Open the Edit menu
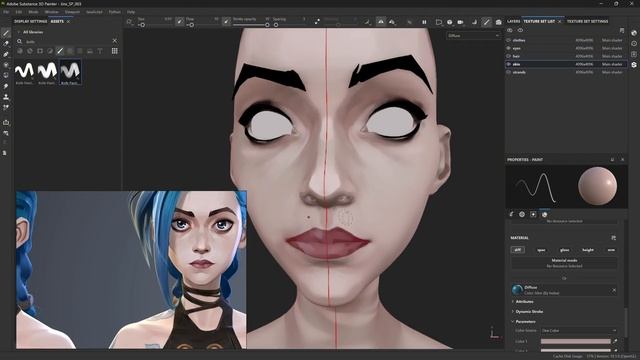640x360 pixels. (19, 12)
